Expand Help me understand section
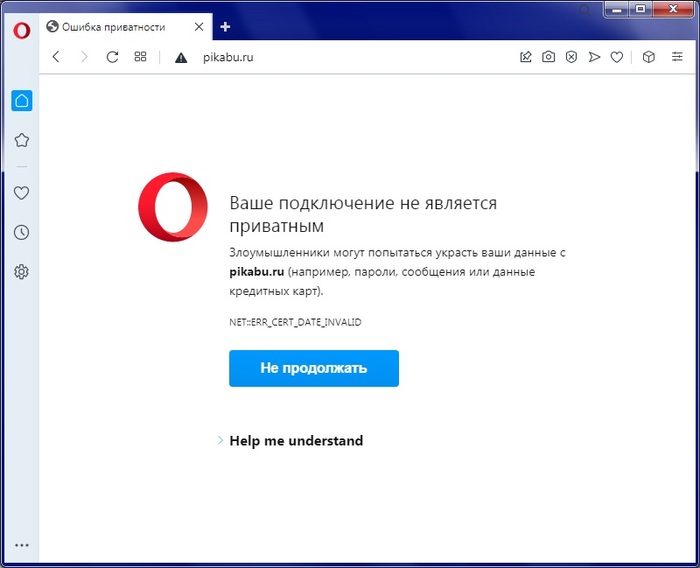Screen dimensions: 700x568 click(x=291, y=441)
